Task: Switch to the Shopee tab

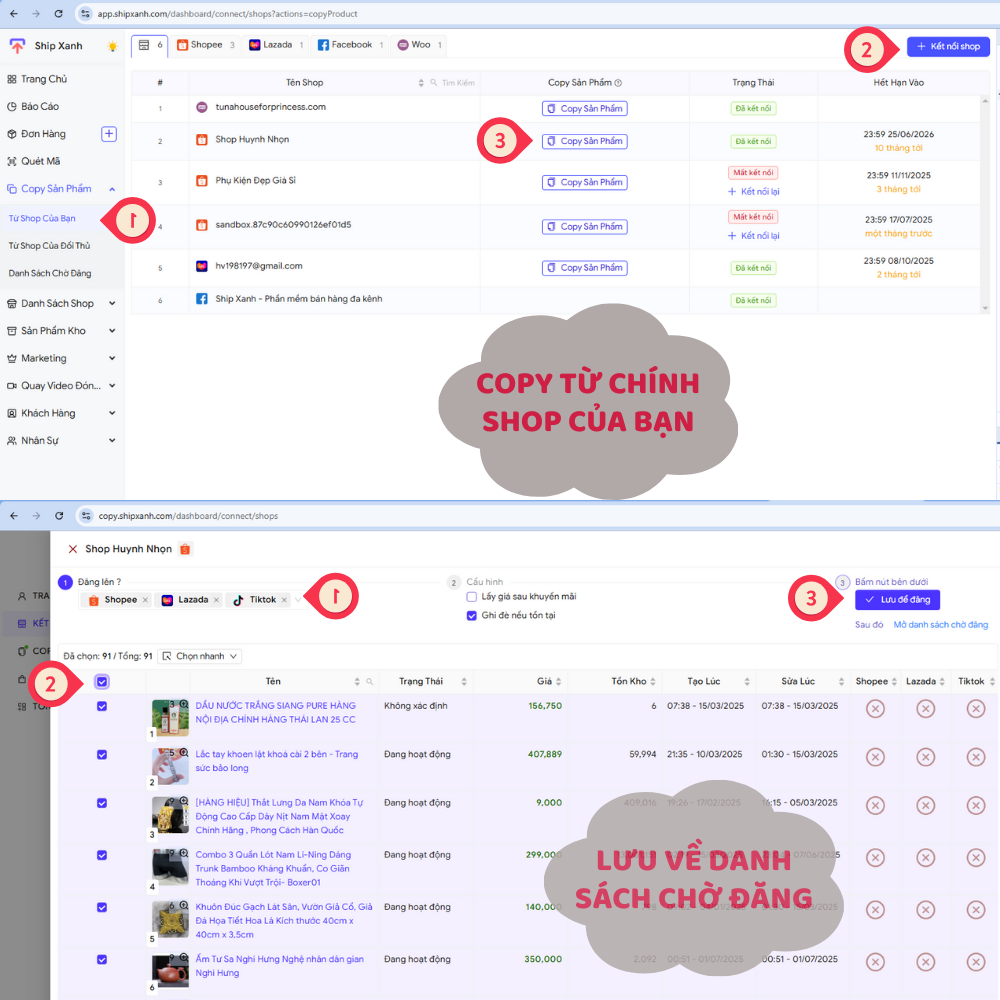Action: click(205, 45)
